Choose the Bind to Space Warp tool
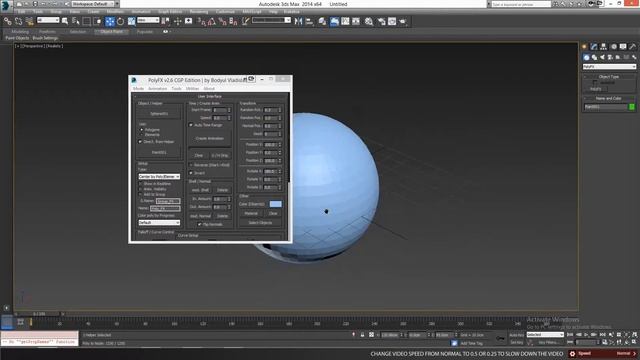Image resolution: width=640 pixels, height=360 pixels. pyautogui.click(x=29, y=21)
